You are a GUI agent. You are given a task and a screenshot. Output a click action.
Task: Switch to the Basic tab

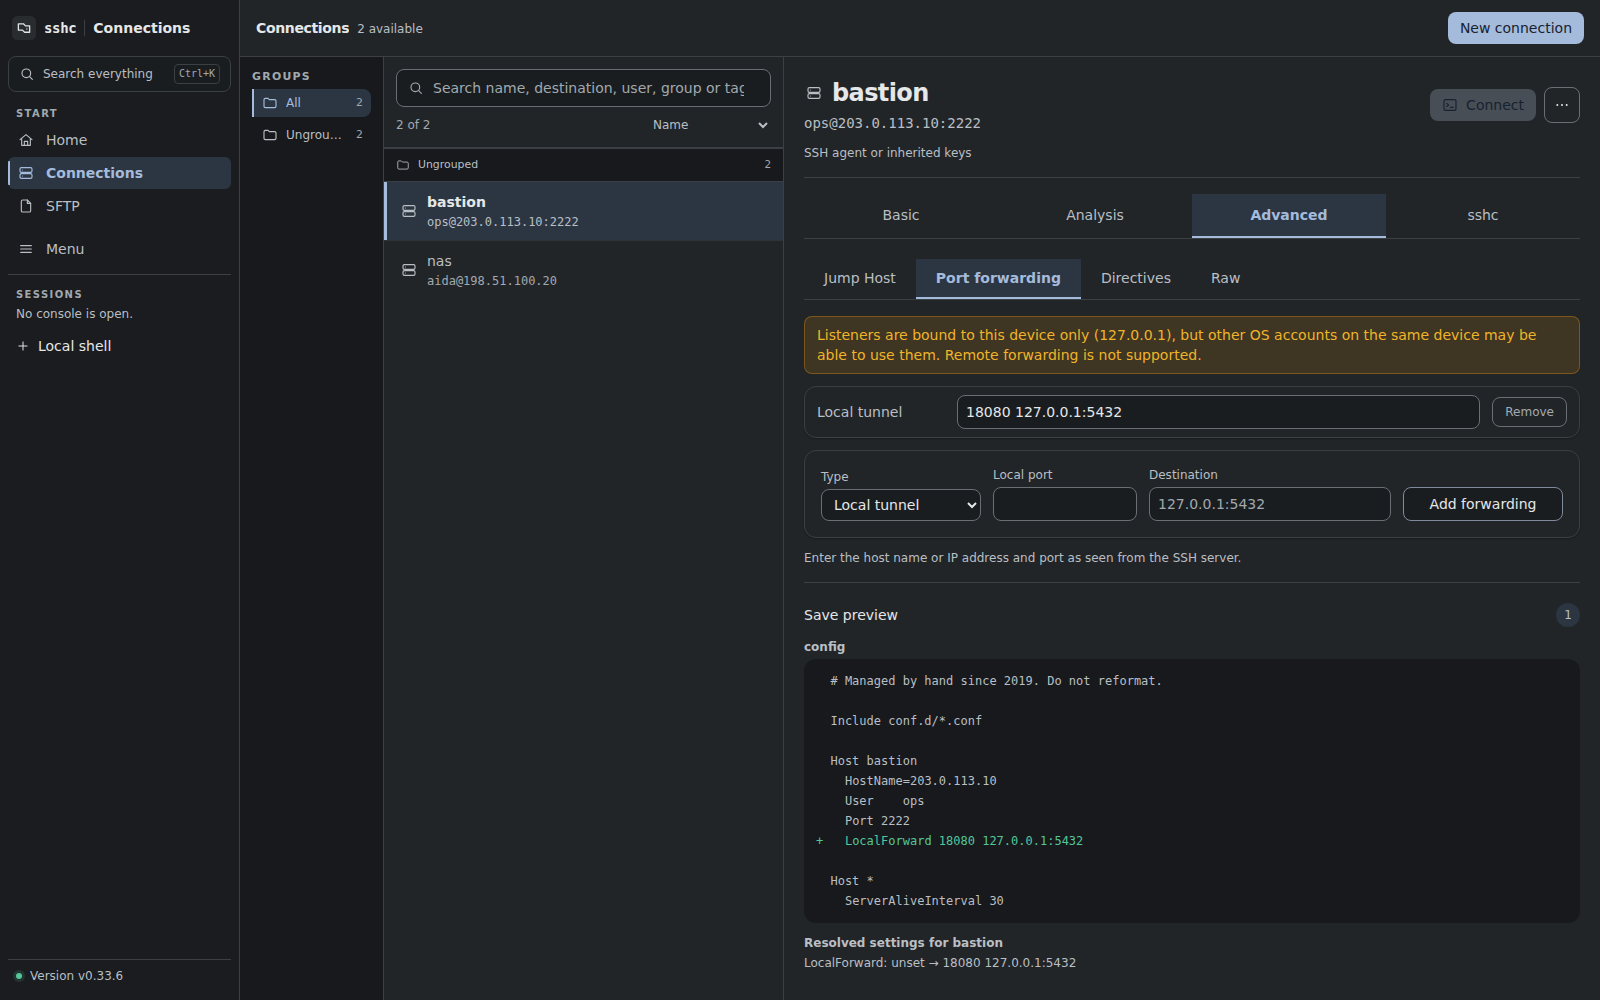click(x=901, y=215)
